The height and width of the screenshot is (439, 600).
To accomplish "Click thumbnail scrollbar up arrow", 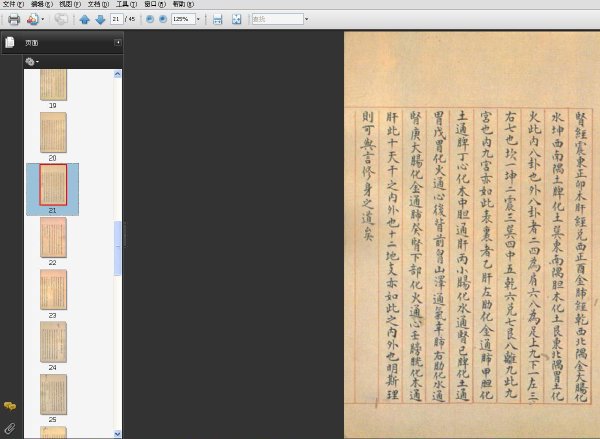I will coord(117,74).
